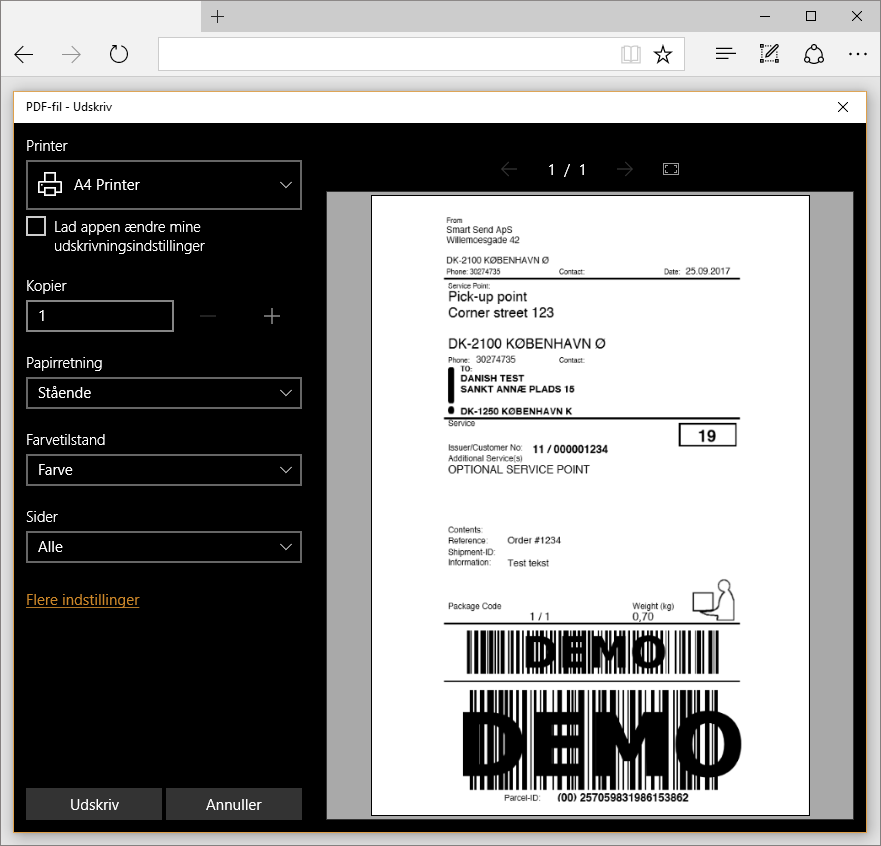The height and width of the screenshot is (846, 881).
Task: Open the A4 Printer dropdown
Action: (164, 185)
